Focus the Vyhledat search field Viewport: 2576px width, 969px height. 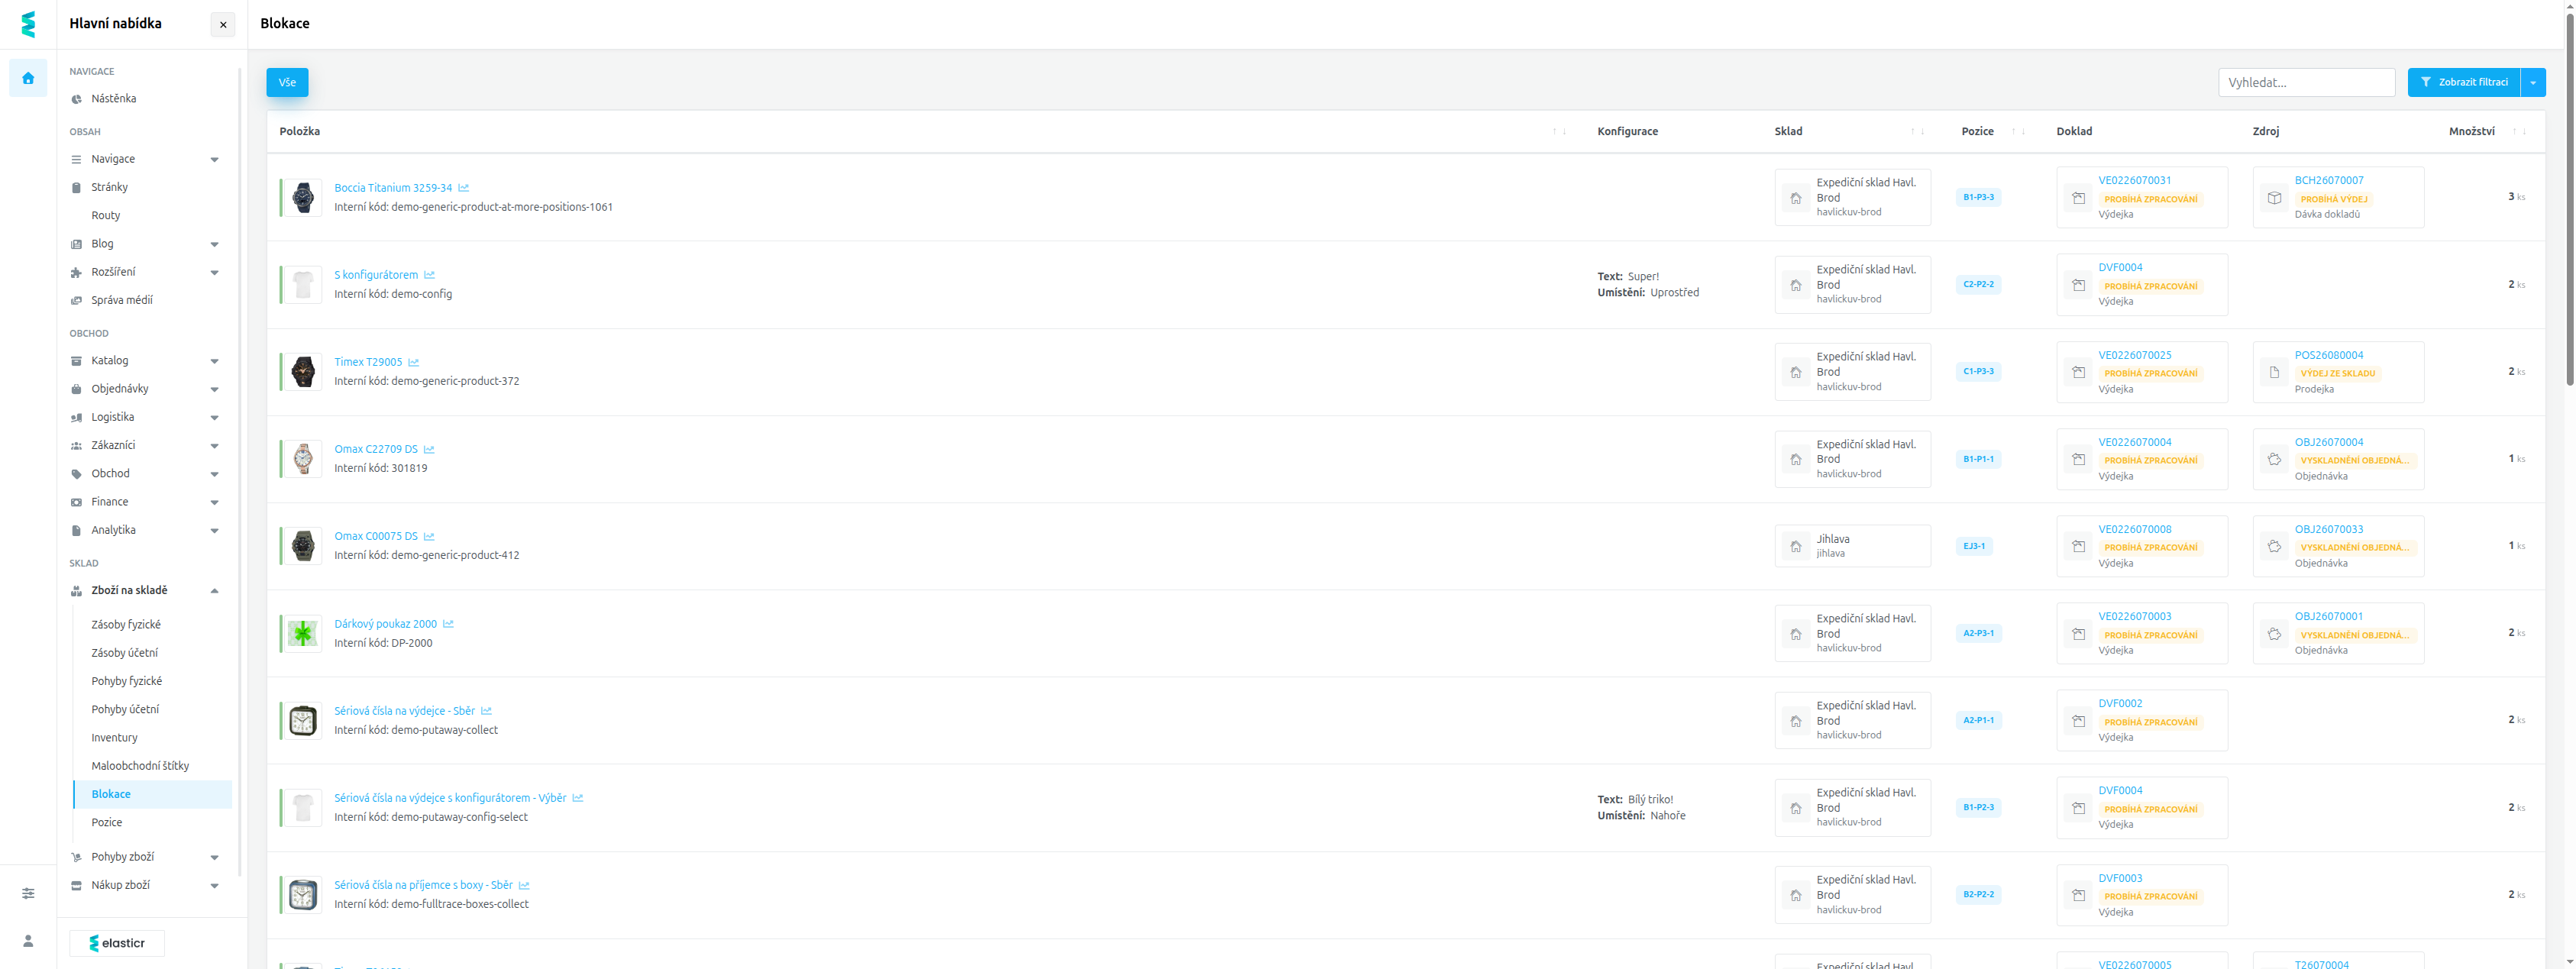pos(2305,83)
